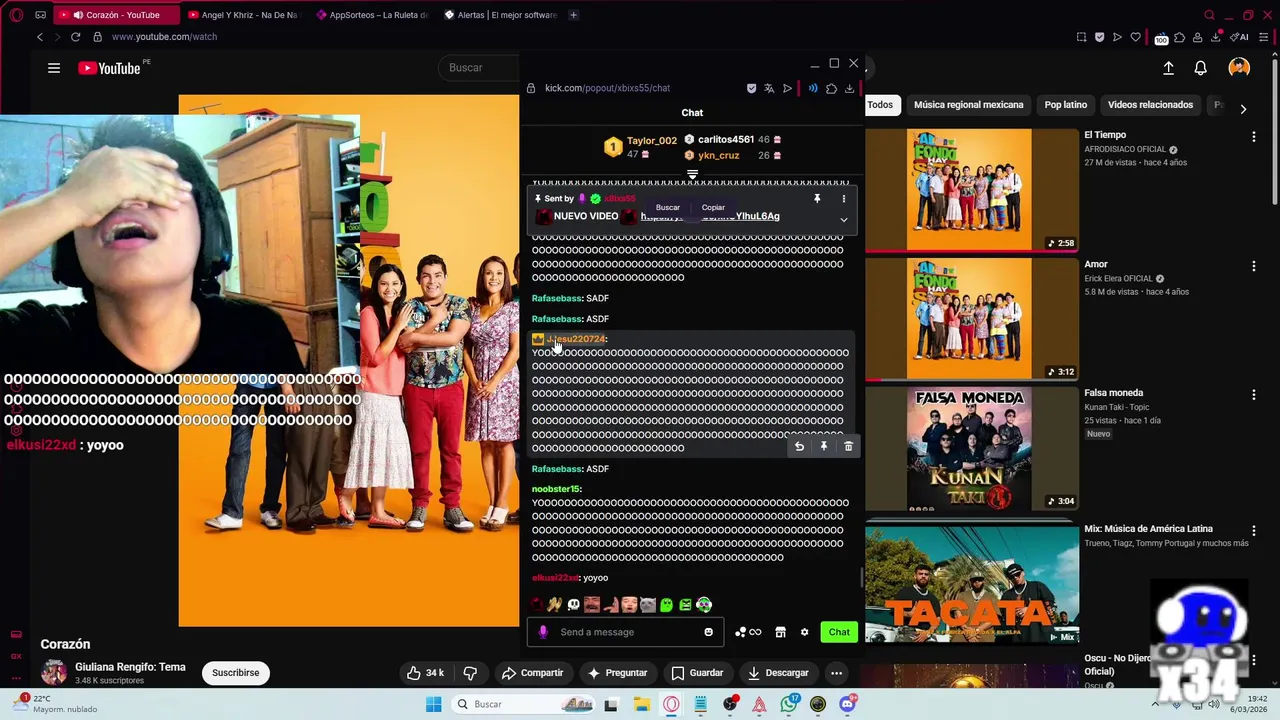Pin the highlighted chat message
Screen dimensions: 1280x720
pos(824,447)
